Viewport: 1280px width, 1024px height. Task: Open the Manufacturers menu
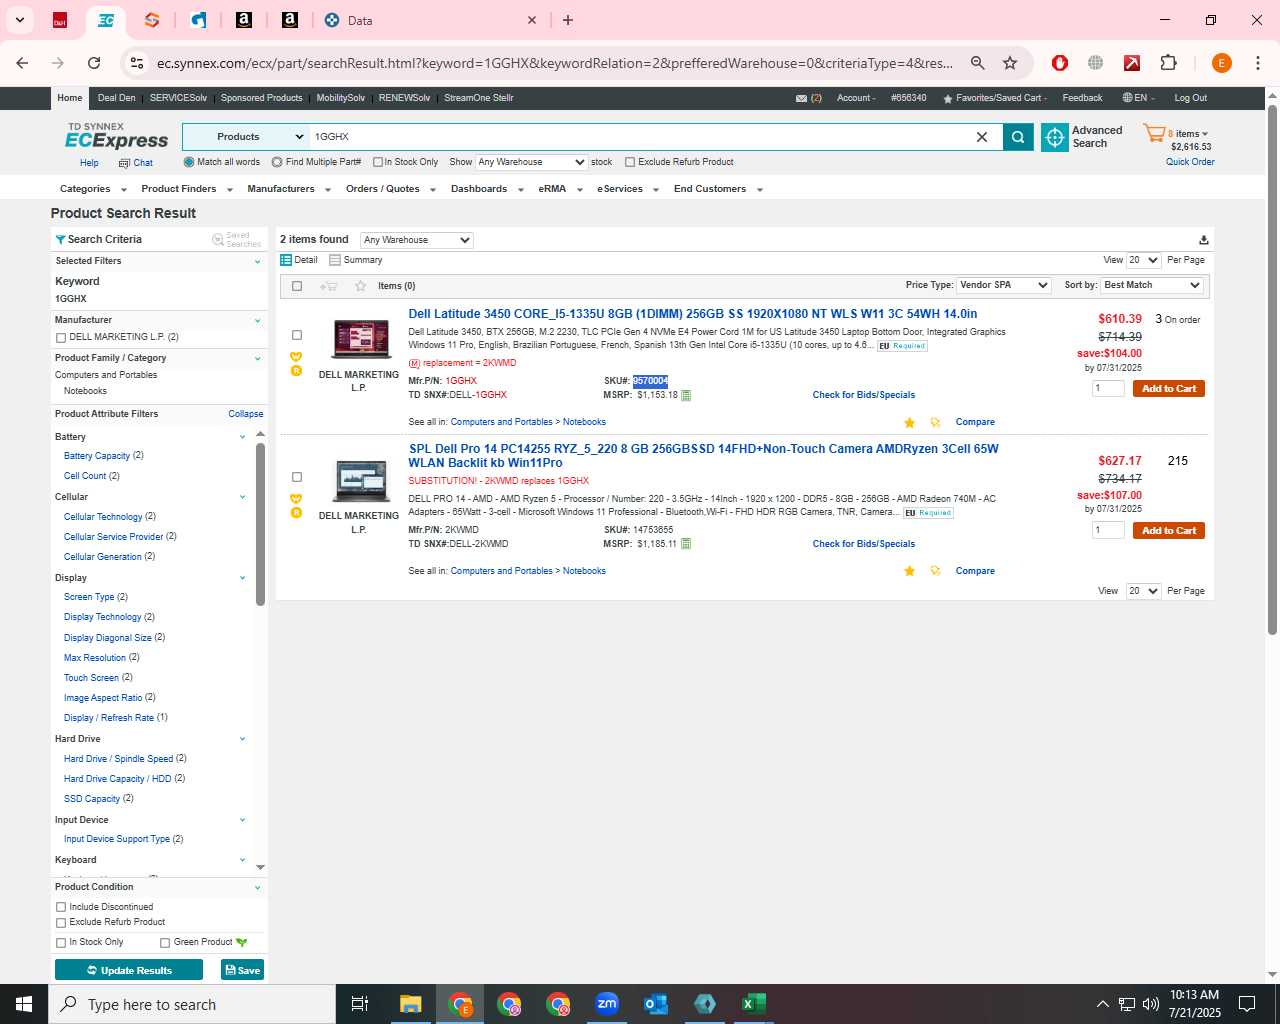[x=289, y=189]
